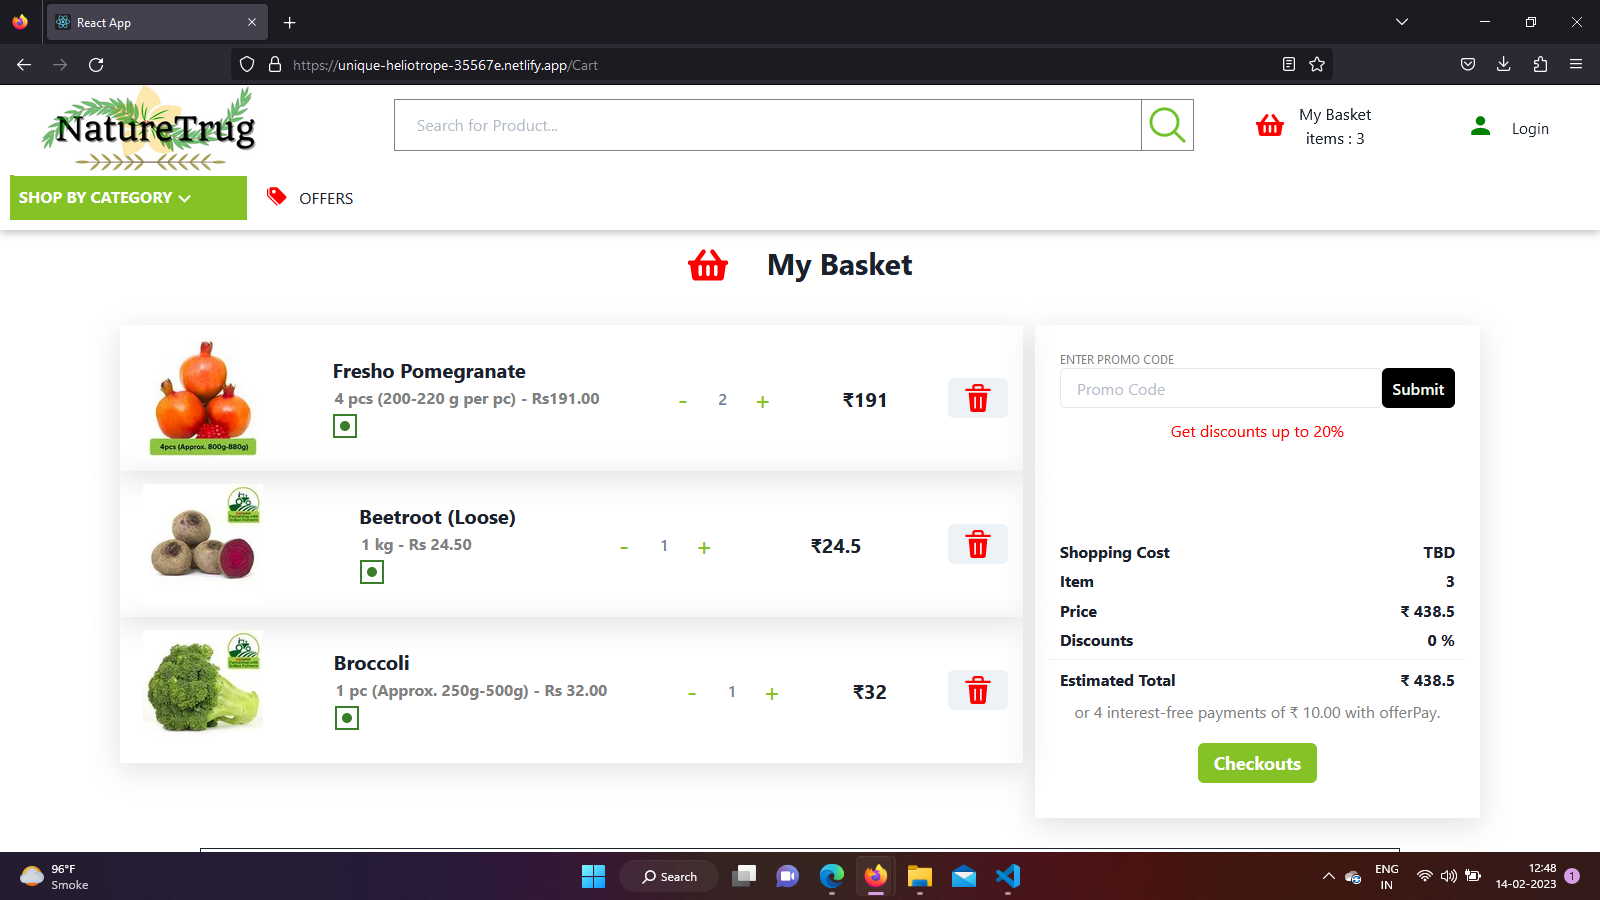The height and width of the screenshot is (900, 1600).
Task: Click the green user profile icon
Action: 1481,126
